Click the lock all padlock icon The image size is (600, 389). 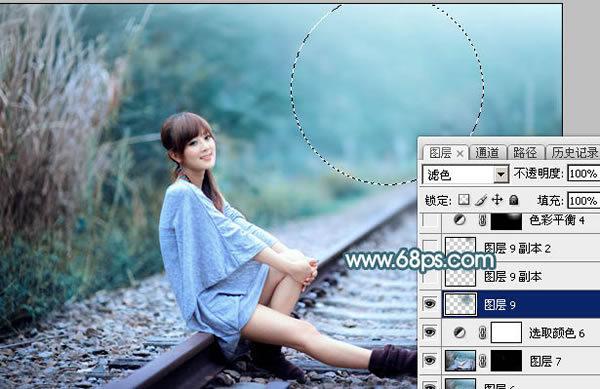tap(514, 200)
